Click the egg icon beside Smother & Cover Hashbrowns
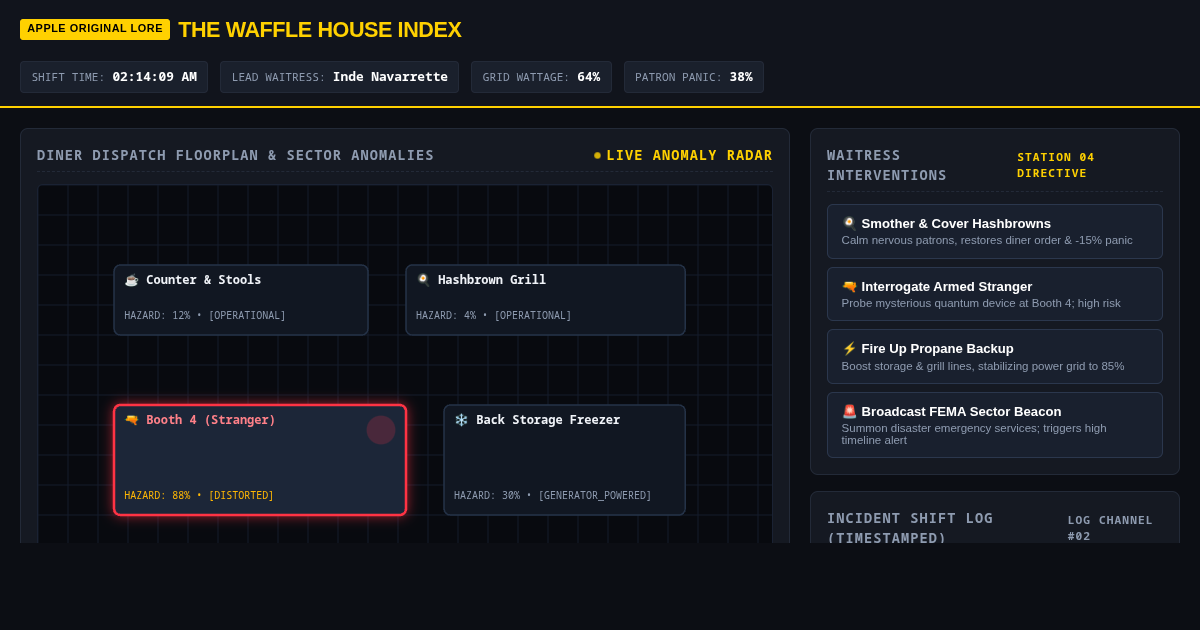Screen dimensions: 1200x630 point(849,223)
